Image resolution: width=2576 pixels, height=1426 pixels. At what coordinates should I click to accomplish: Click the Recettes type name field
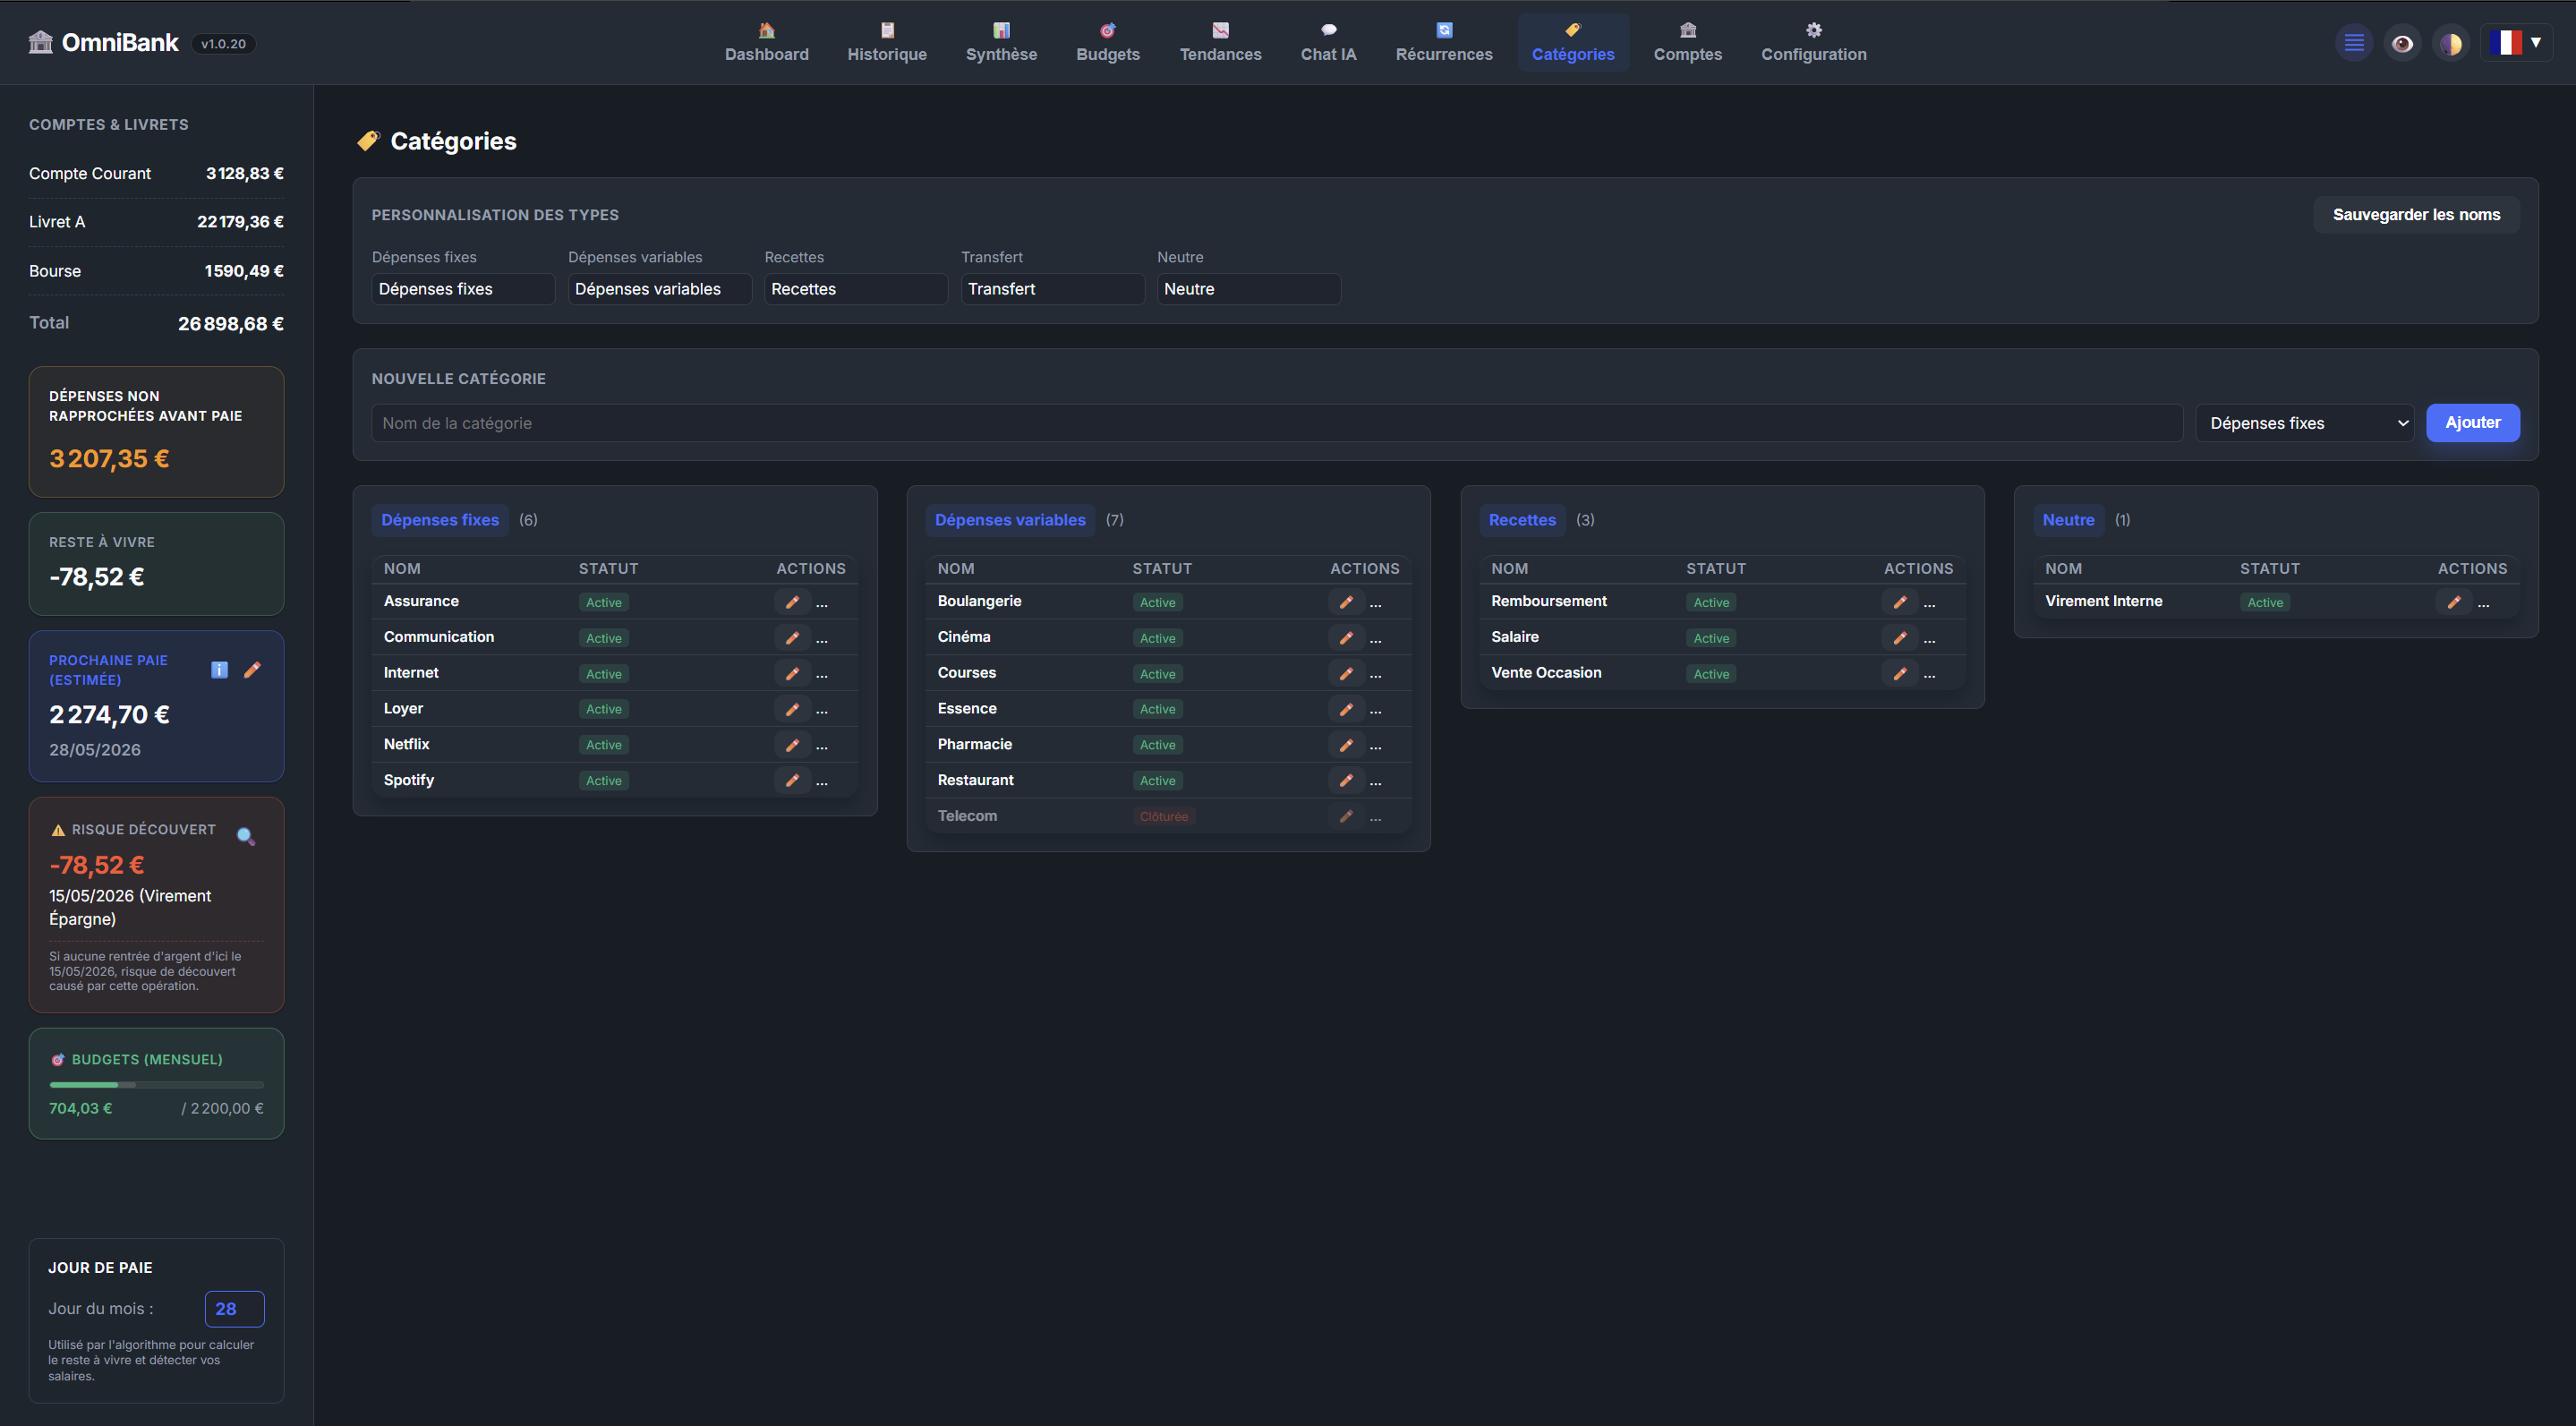coord(856,289)
